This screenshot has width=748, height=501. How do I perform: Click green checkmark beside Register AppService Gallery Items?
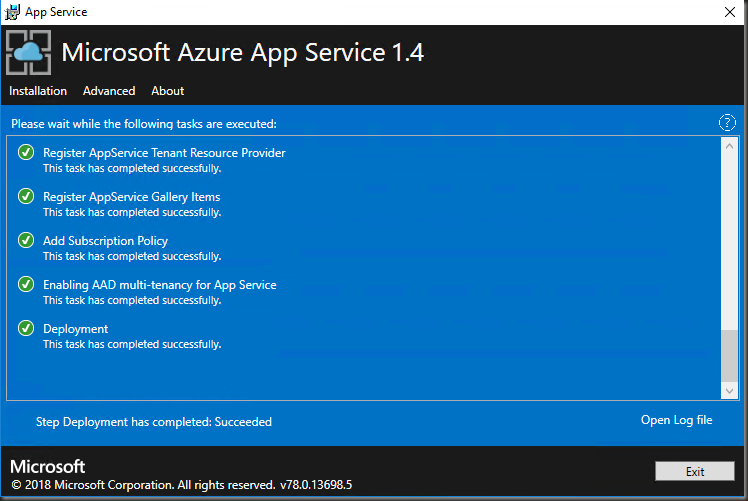26,197
